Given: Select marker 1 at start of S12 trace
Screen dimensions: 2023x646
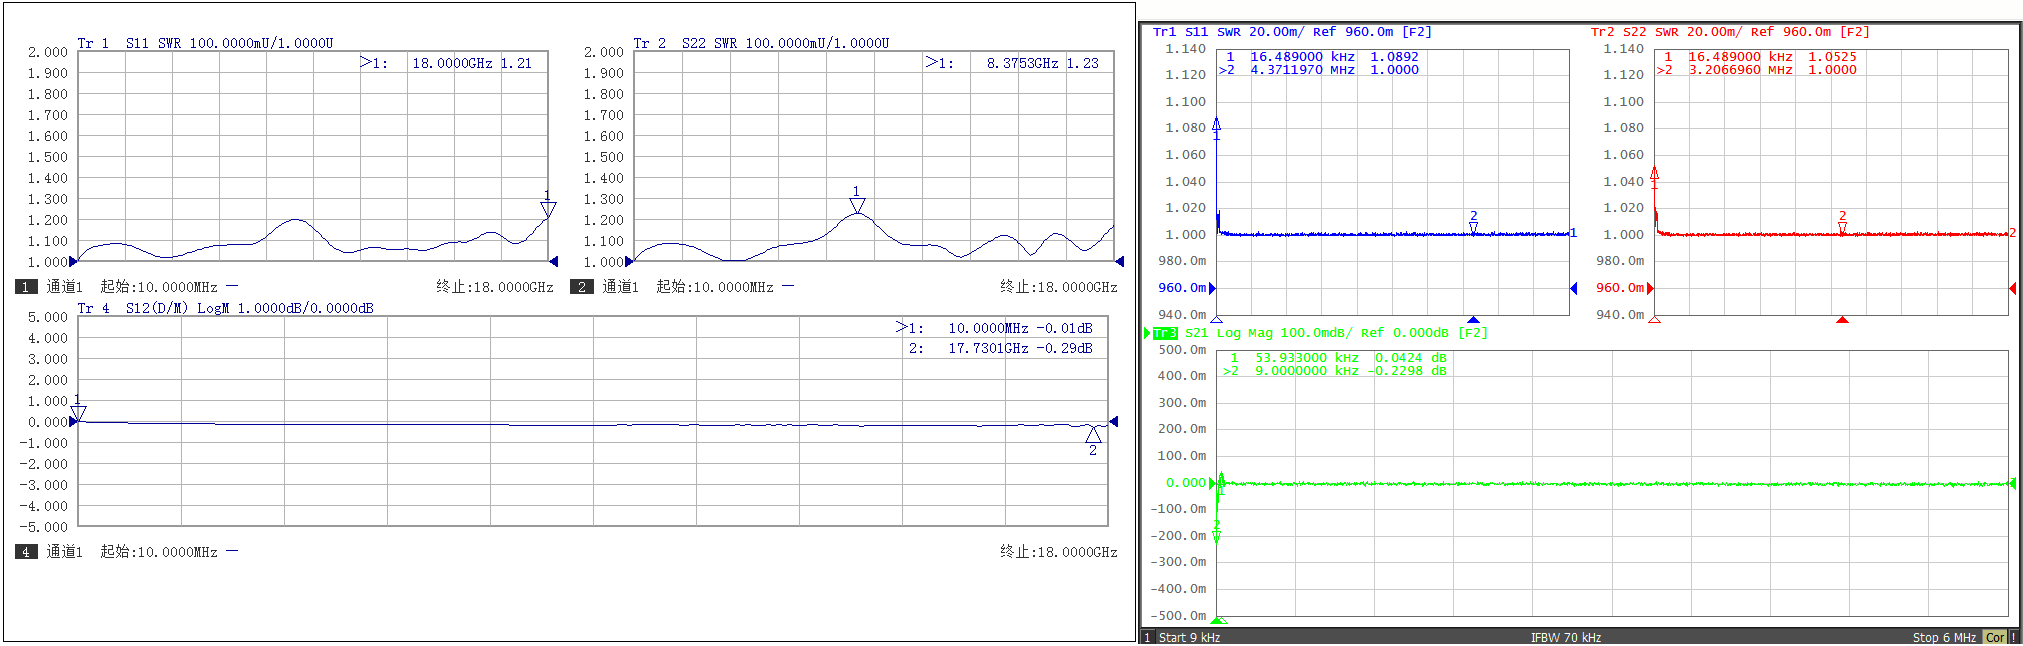Looking at the screenshot, I should (78, 412).
